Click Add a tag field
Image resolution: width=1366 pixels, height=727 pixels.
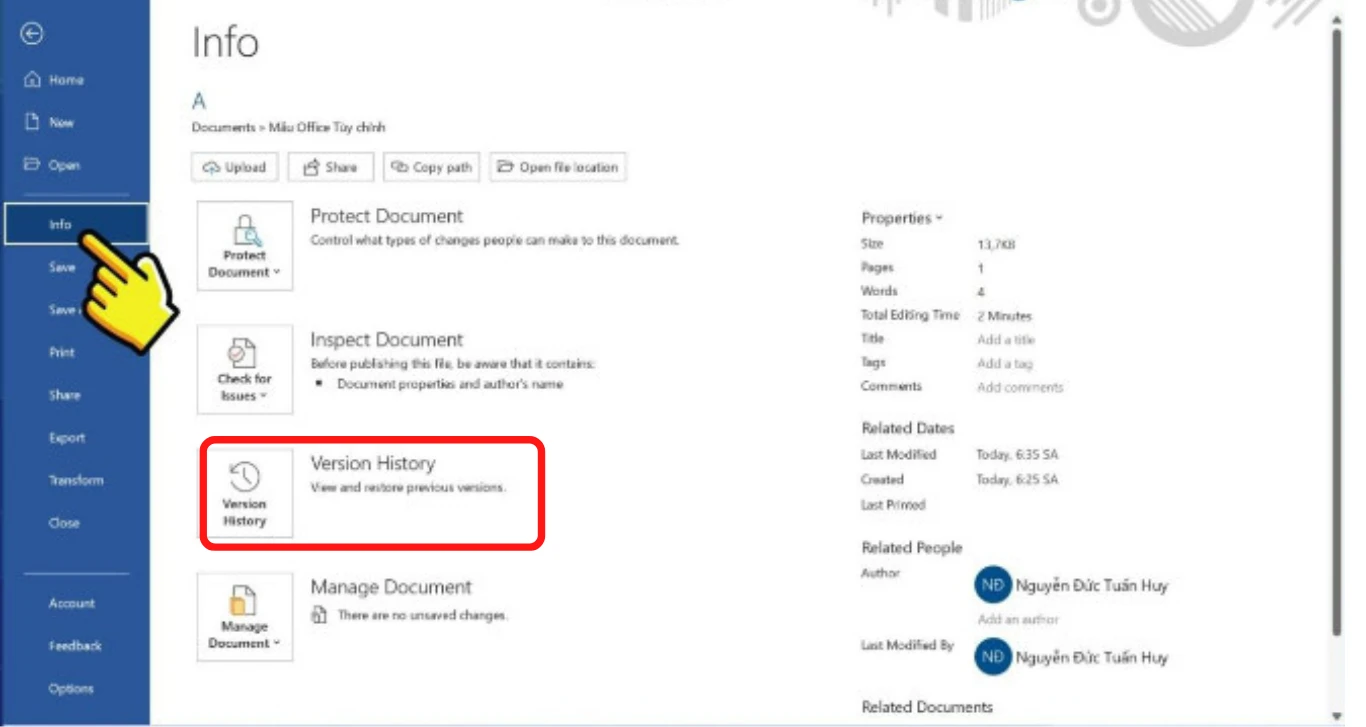coord(1005,364)
